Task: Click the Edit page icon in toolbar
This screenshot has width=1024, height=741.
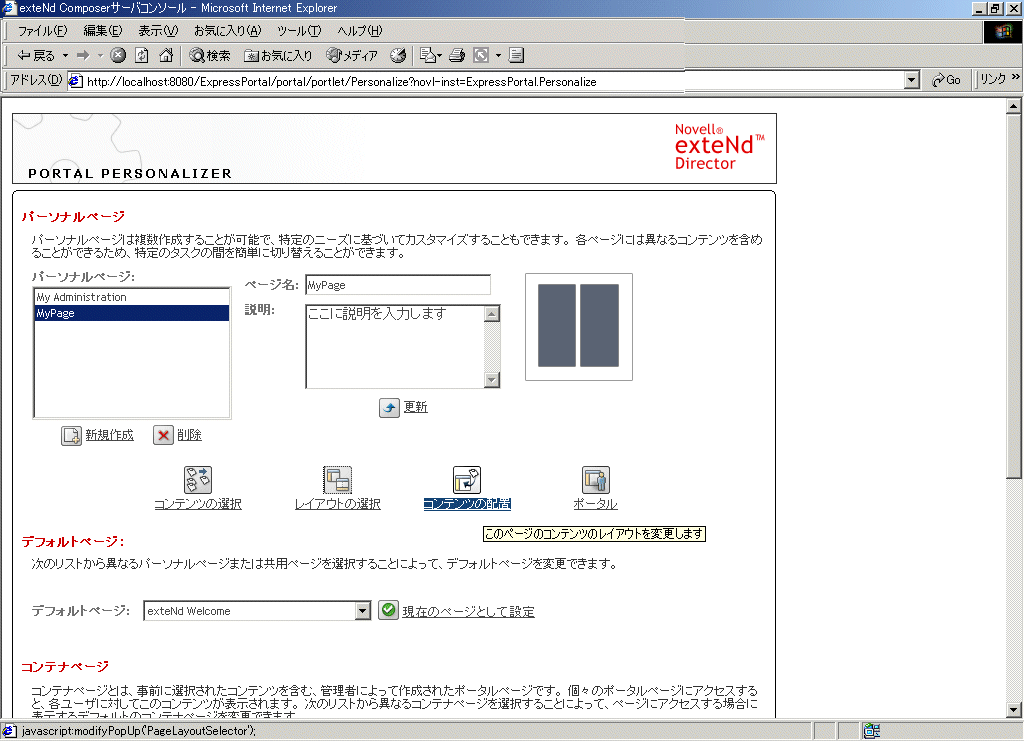Action: [481, 55]
